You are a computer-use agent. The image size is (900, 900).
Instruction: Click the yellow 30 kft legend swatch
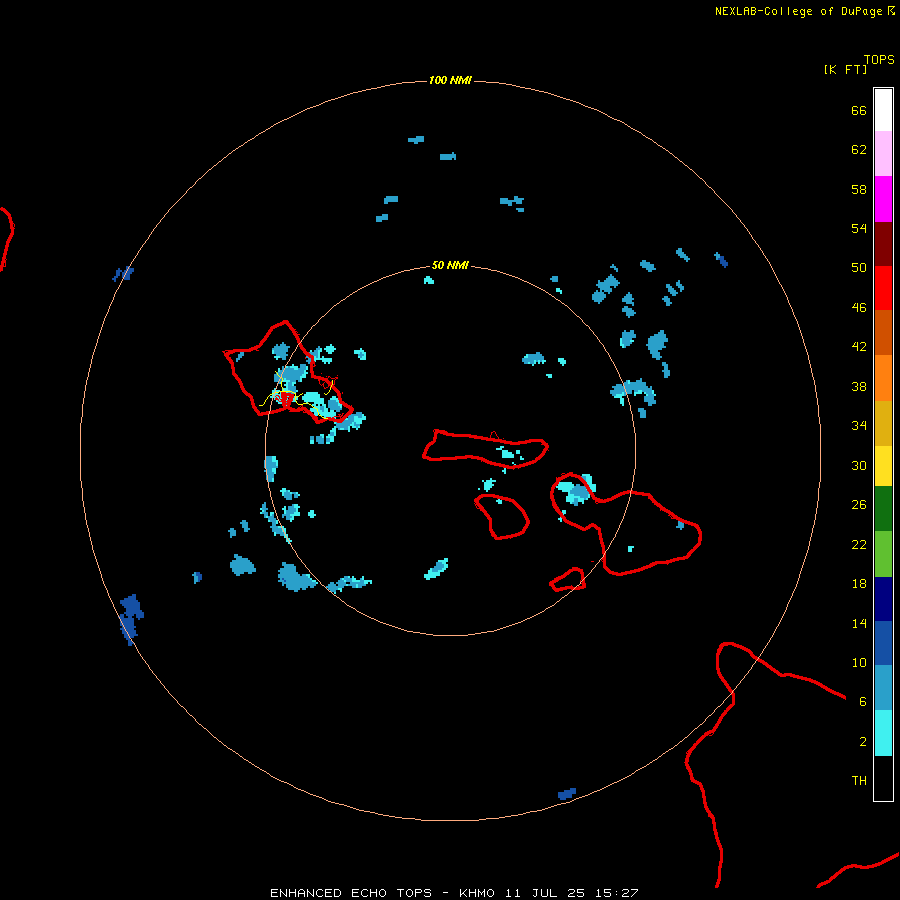point(883,466)
